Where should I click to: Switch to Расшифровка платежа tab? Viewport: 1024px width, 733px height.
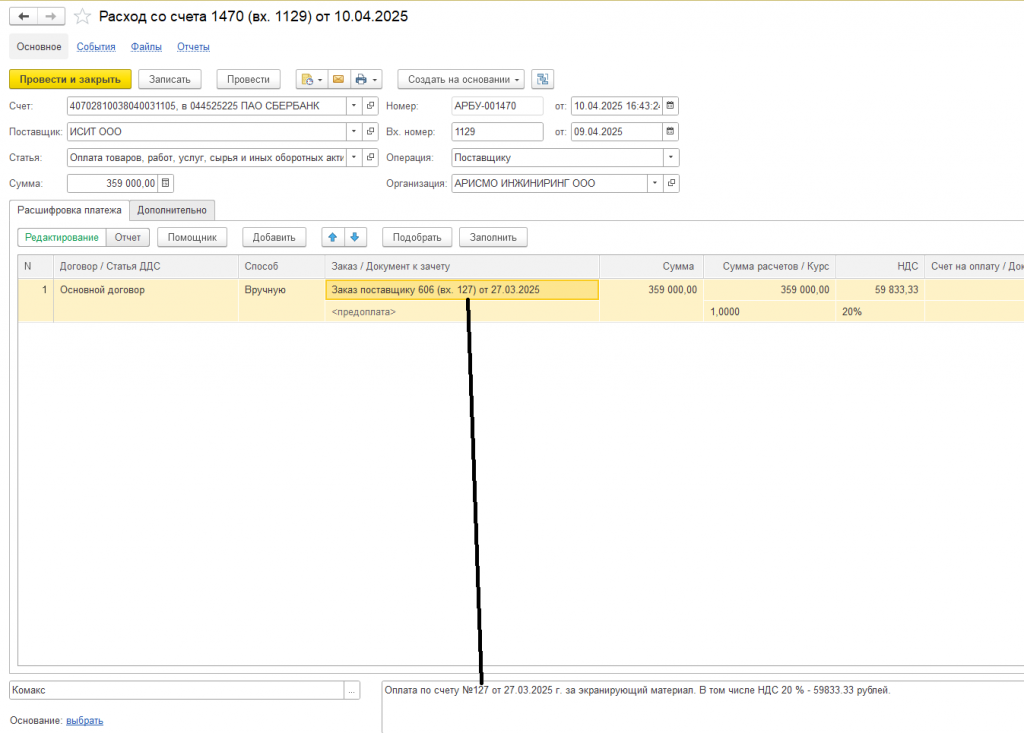pos(69,210)
